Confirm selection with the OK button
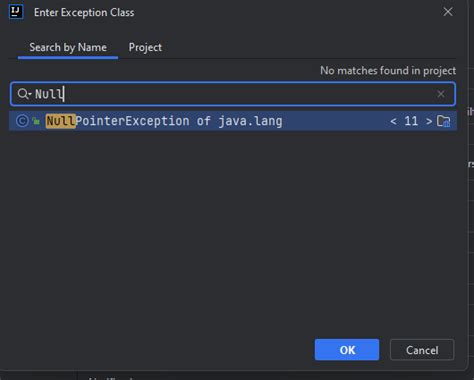474x380 pixels. coord(347,350)
